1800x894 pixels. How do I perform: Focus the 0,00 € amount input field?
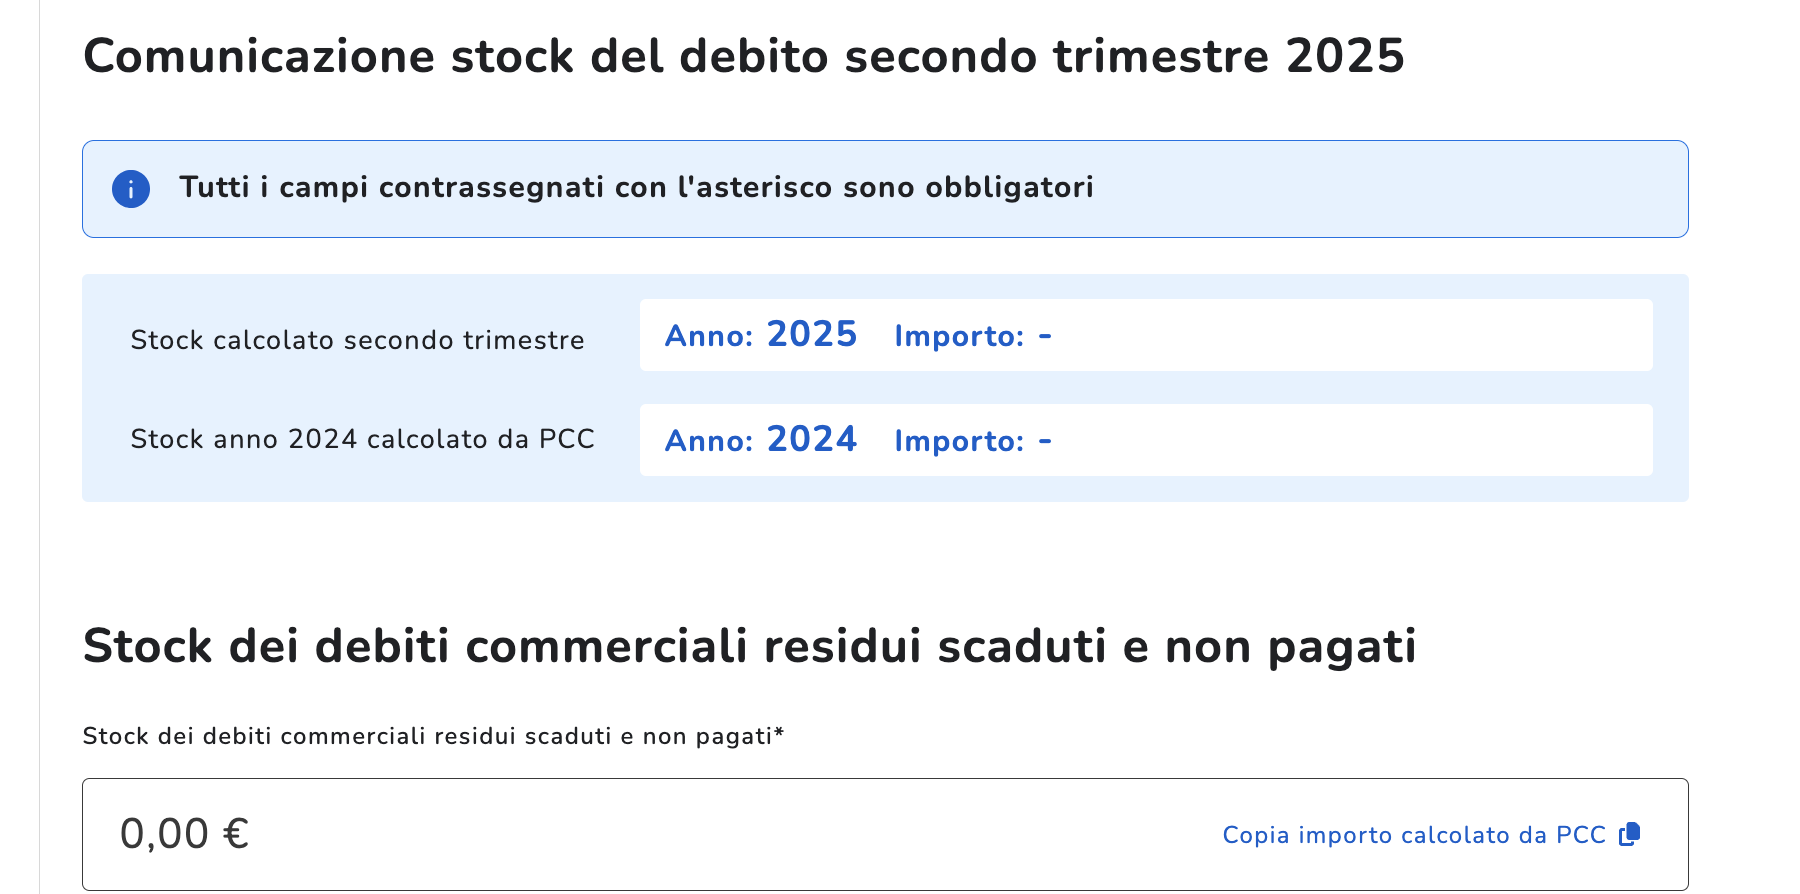[x=885, y=834]
